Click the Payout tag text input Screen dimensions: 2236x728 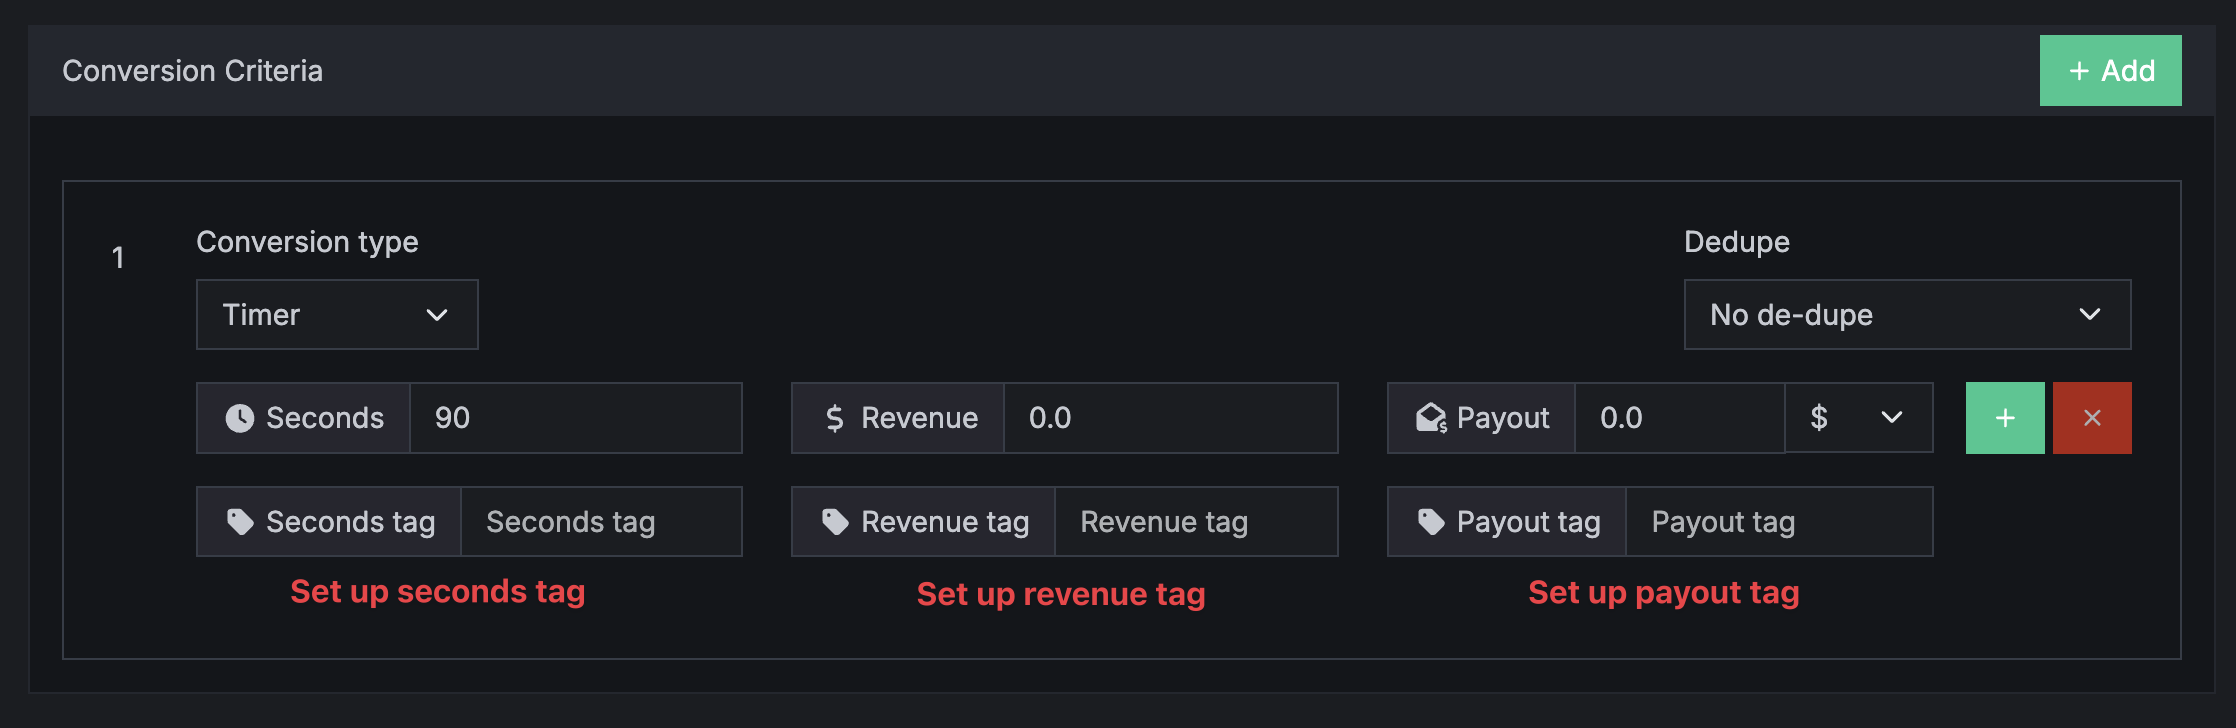coord(1780,522)
